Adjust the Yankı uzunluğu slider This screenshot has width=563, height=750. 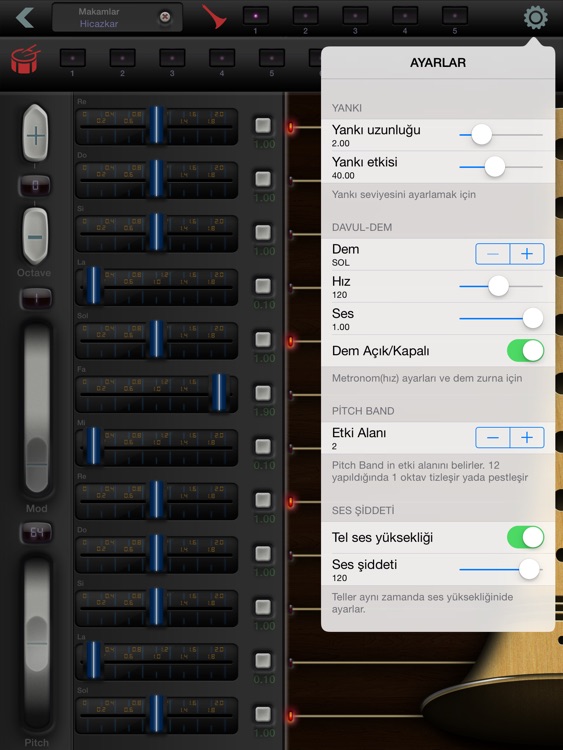pos(500,135)
